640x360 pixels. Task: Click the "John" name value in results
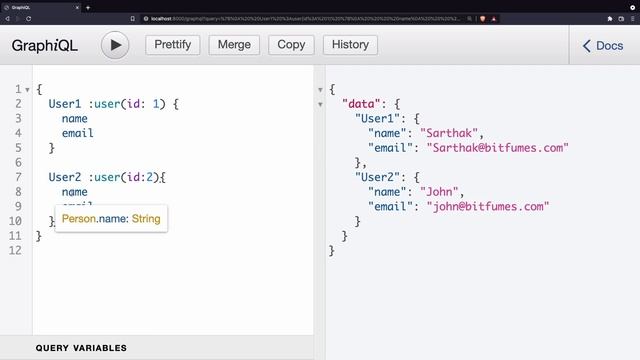440,192
